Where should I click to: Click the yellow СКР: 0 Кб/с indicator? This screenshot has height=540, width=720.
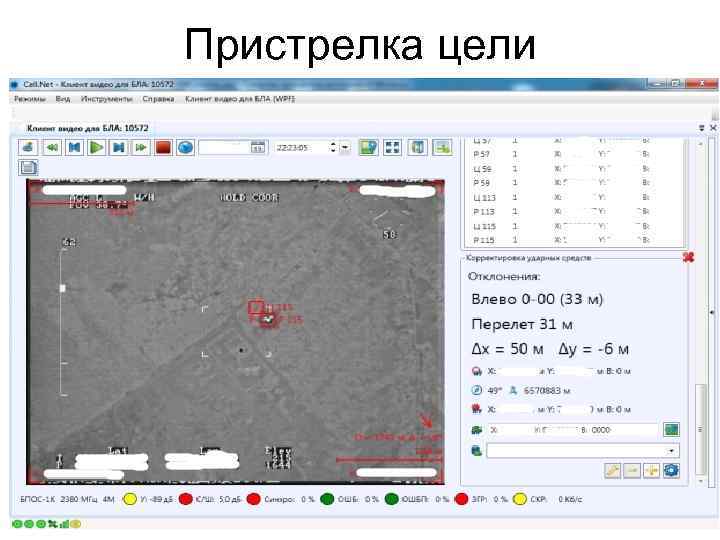tap(519, 499)
